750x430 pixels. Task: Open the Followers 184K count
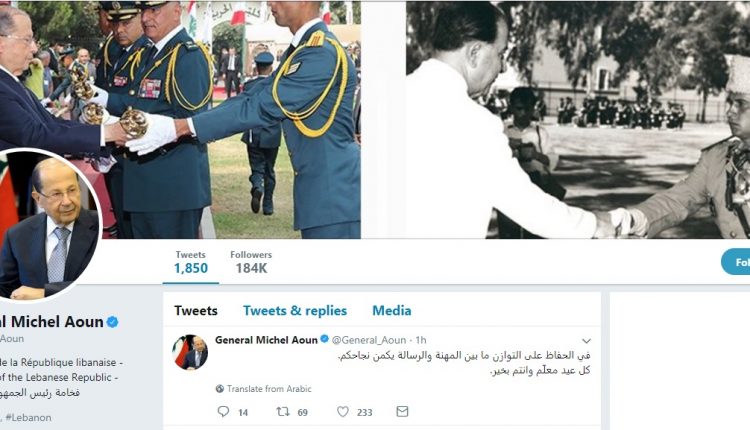point(251,262)
